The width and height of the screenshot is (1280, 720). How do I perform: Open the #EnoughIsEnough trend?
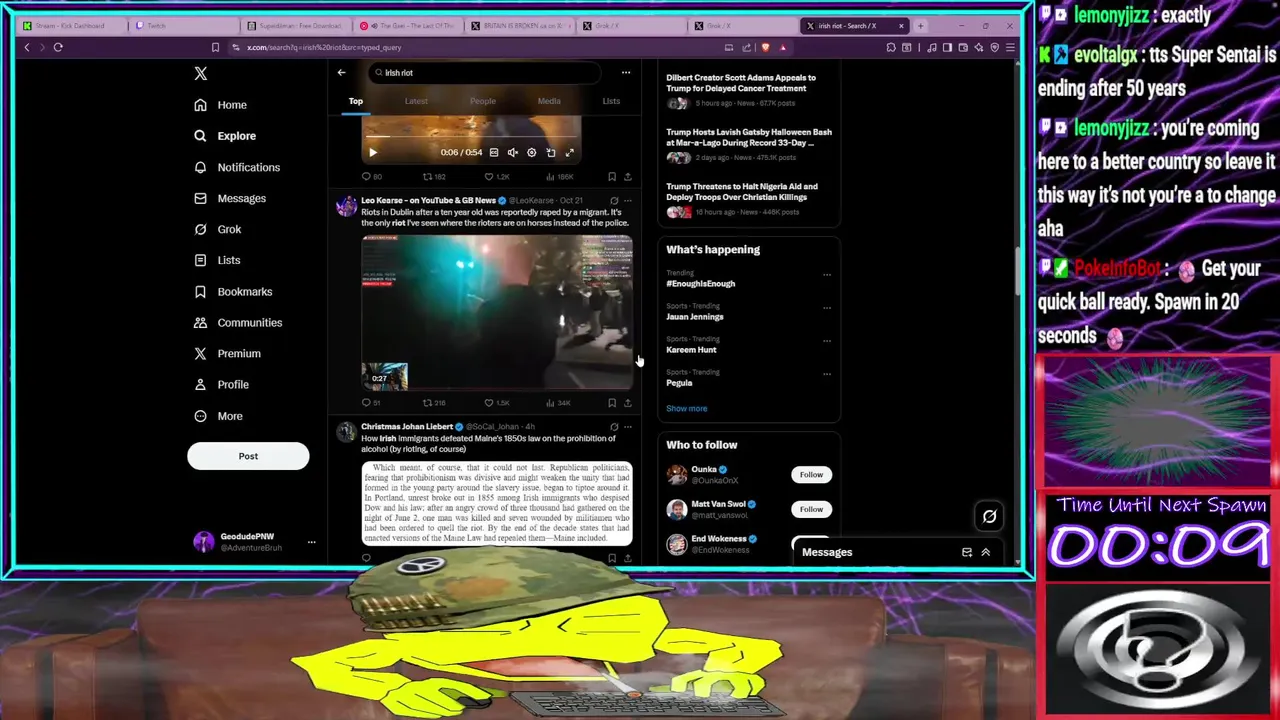(x=701, y=284)
